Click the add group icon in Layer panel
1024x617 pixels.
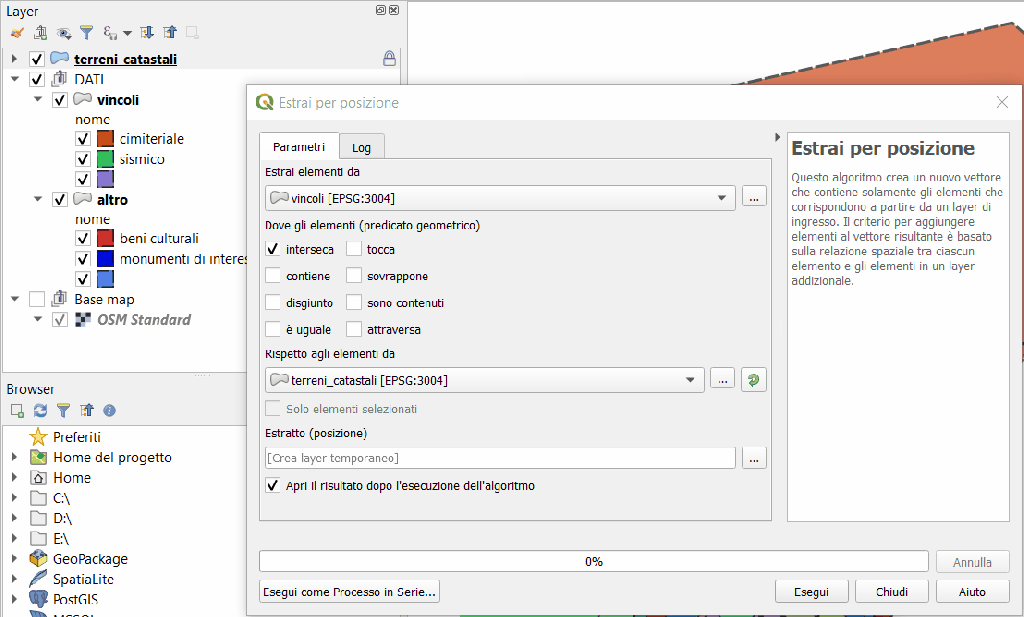coord(41,33)
